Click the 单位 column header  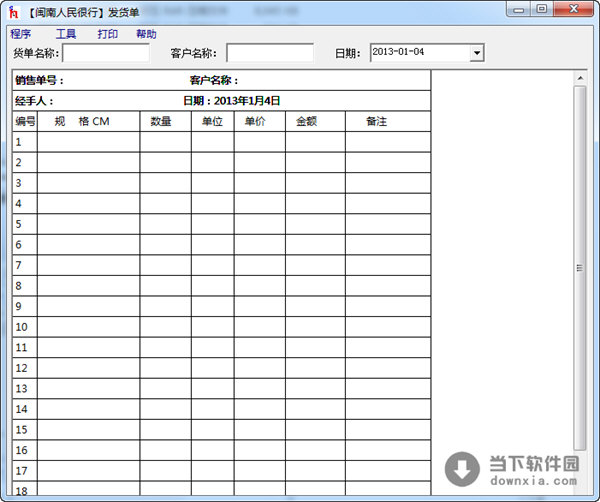tap(212, 121)
